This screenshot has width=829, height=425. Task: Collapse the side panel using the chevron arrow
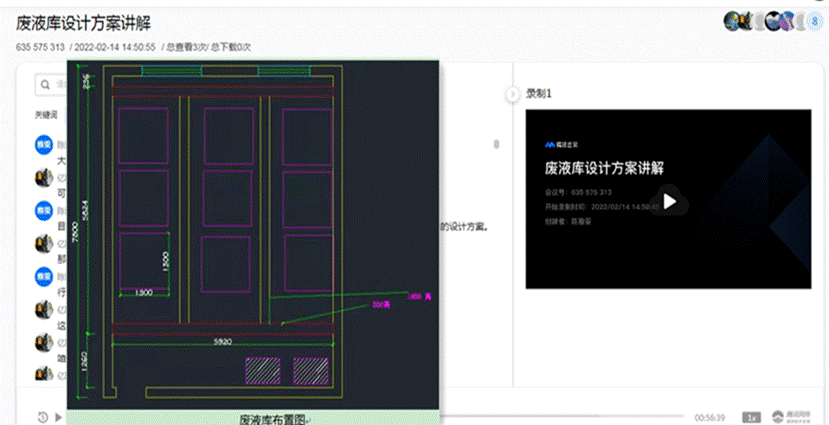click(512, 93)
